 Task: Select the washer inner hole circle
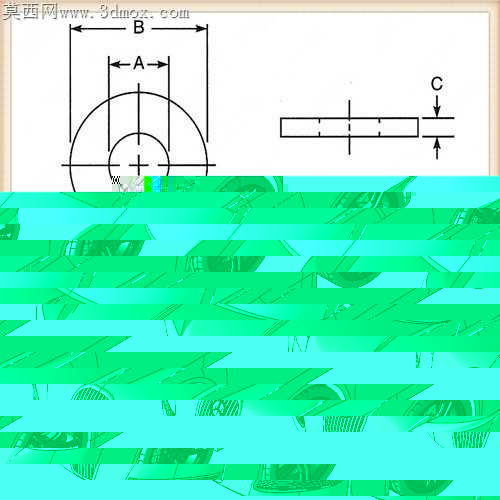click(x=139, y=155)
